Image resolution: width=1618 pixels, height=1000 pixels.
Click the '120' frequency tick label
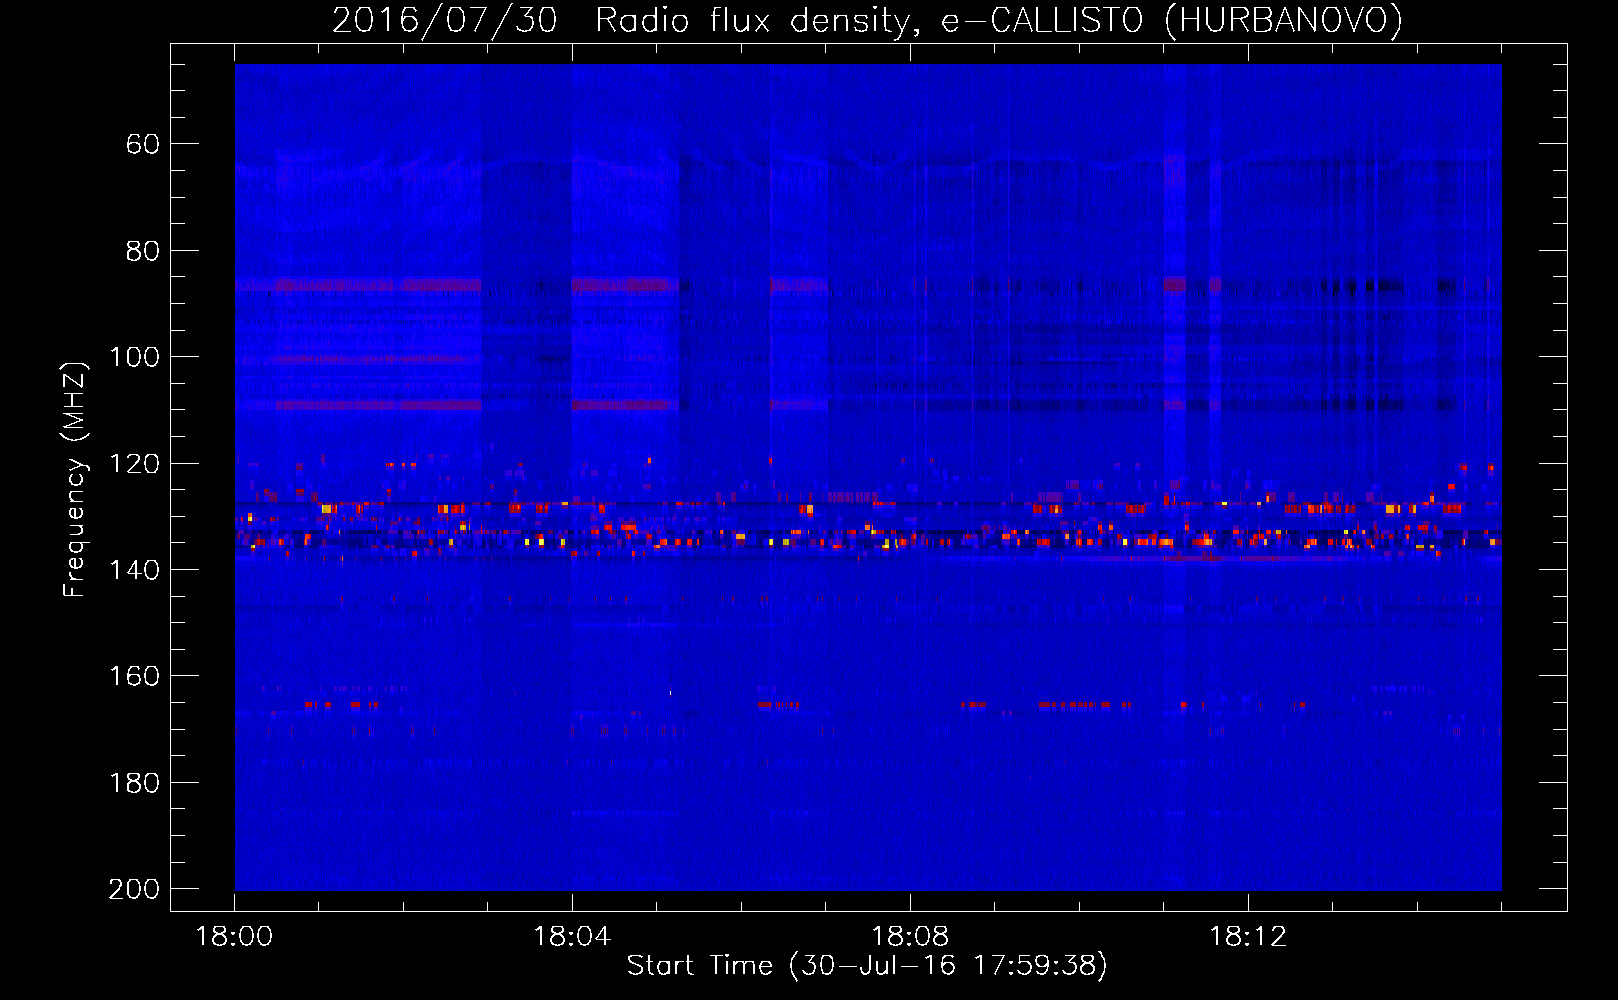tap(134, 464)
